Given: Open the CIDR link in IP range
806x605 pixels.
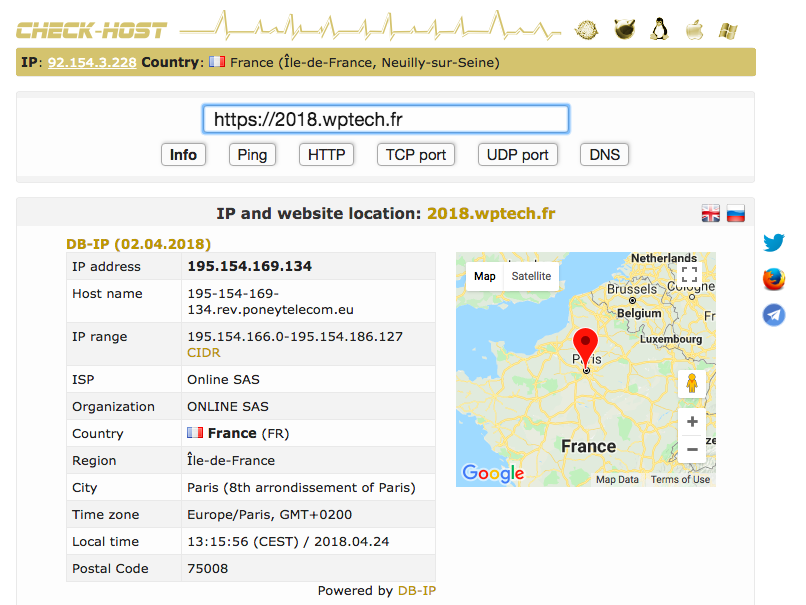Looking at the screenshot, I should [x=204, y=353].
